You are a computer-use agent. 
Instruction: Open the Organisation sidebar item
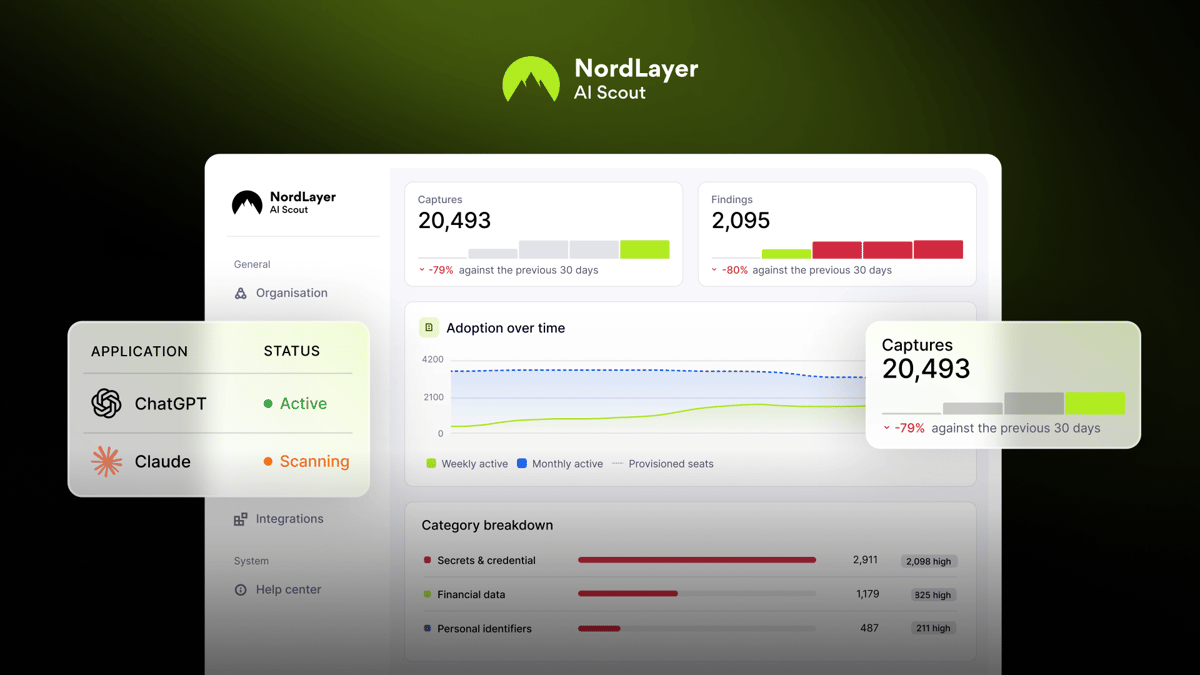click(x=281, y=293)
